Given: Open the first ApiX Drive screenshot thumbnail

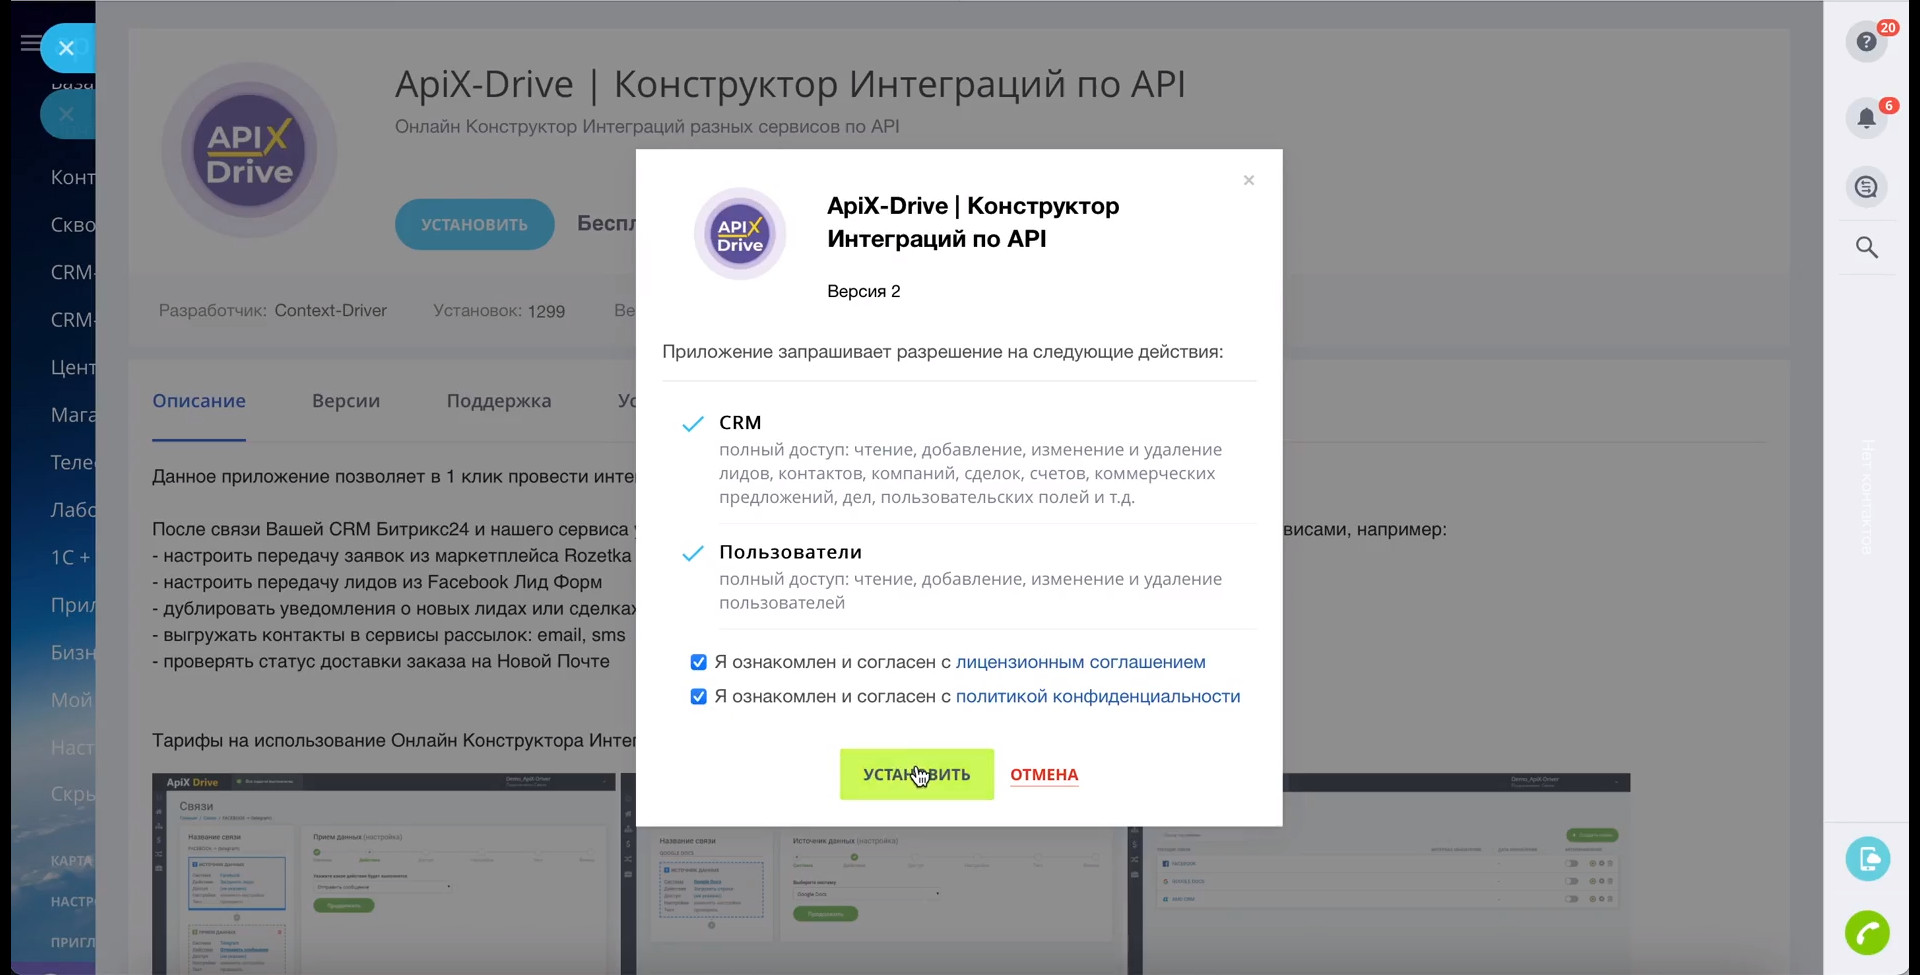Looking at the screenshot, I should point(384,873).
